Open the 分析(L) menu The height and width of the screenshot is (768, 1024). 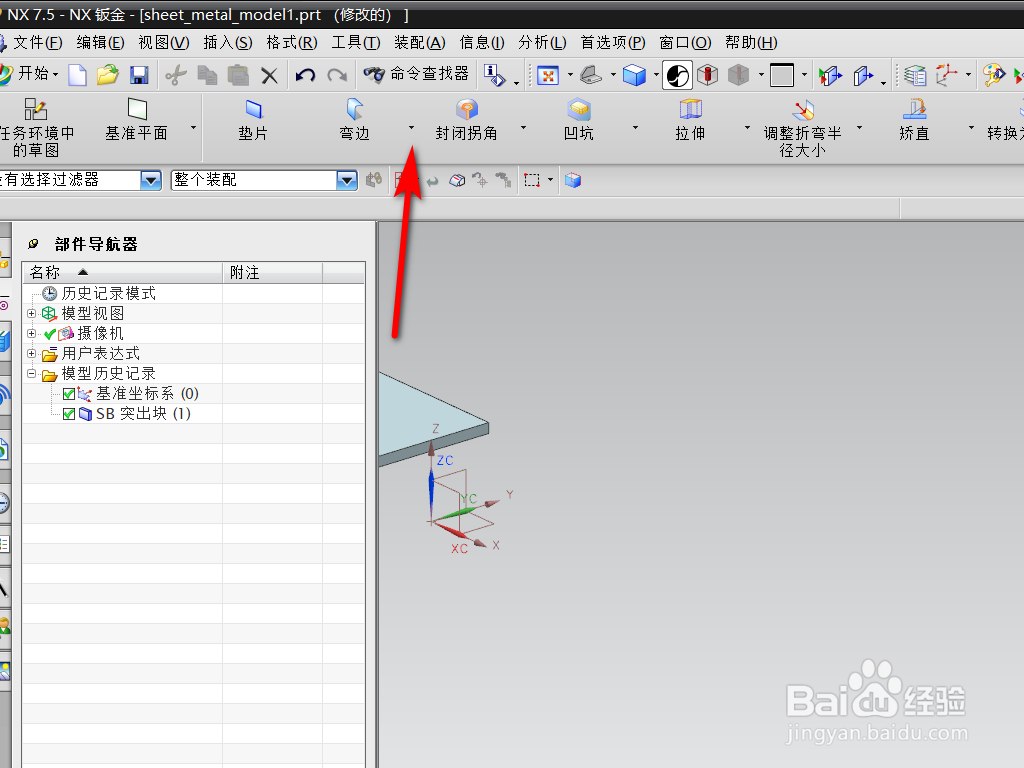(x=542, y=42)
